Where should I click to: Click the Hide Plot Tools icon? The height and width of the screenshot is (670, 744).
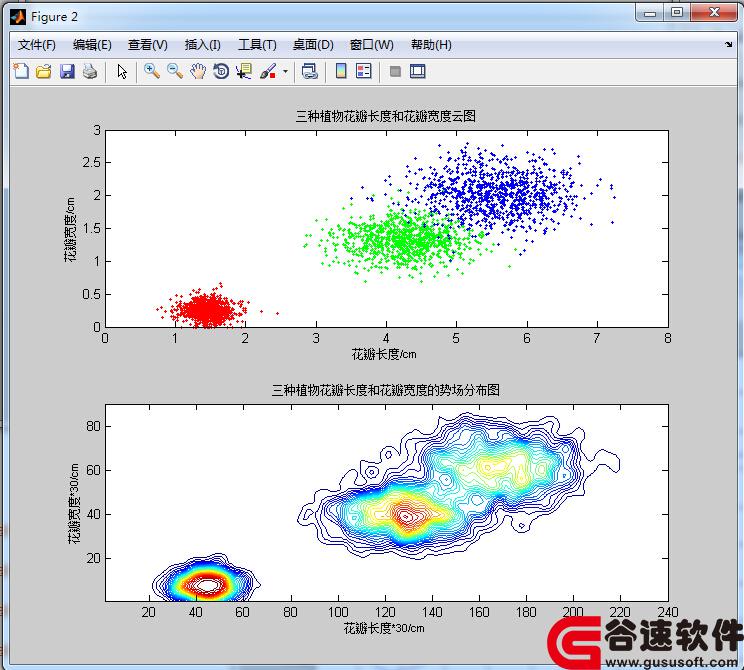point(395,72)
